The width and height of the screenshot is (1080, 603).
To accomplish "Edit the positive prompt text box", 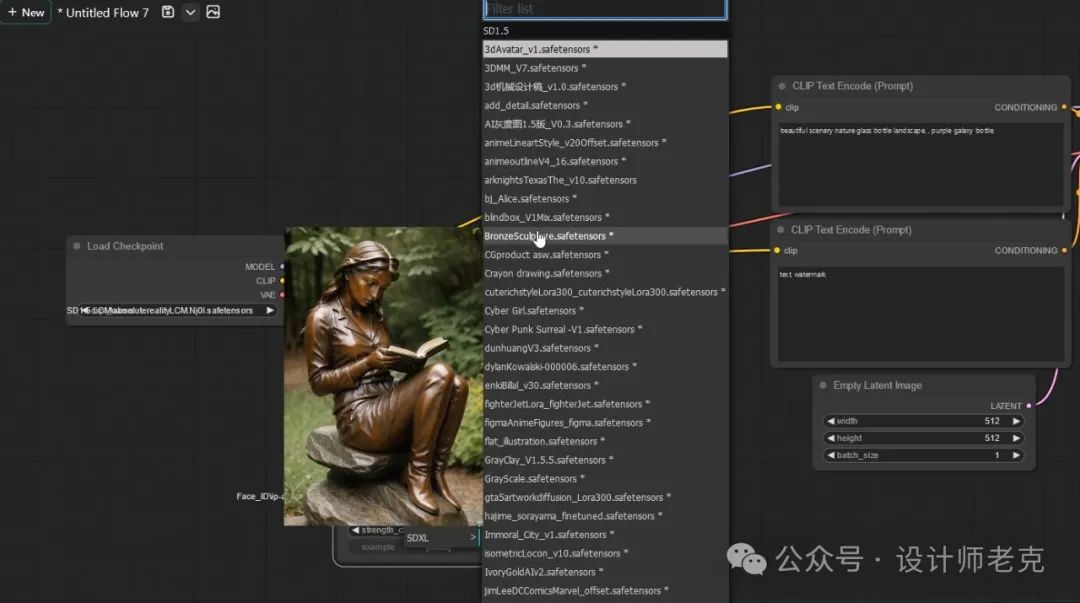I will click(x=920, y=163).
